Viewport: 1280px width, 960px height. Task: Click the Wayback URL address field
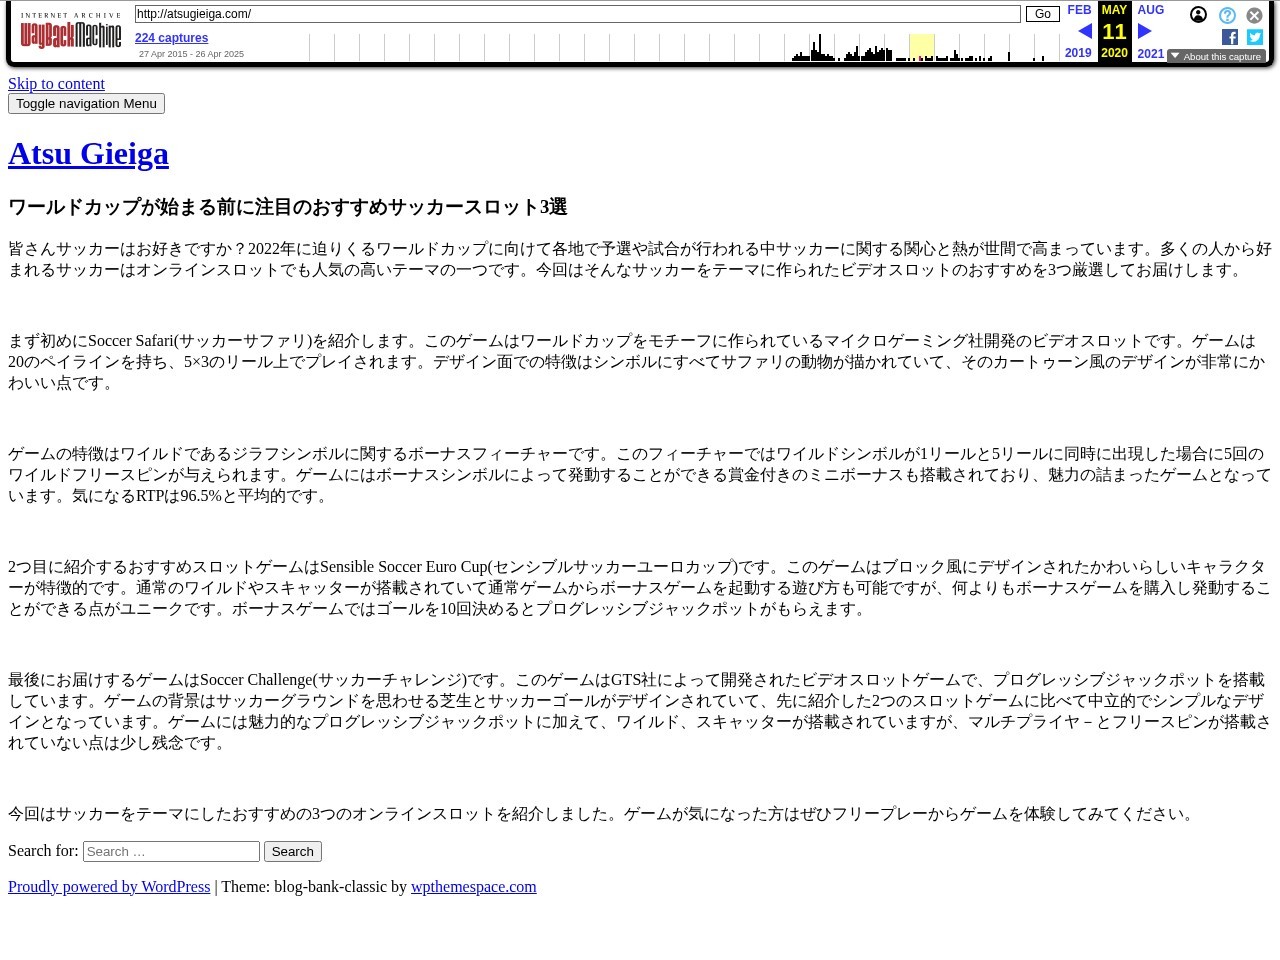click(577, 14)
